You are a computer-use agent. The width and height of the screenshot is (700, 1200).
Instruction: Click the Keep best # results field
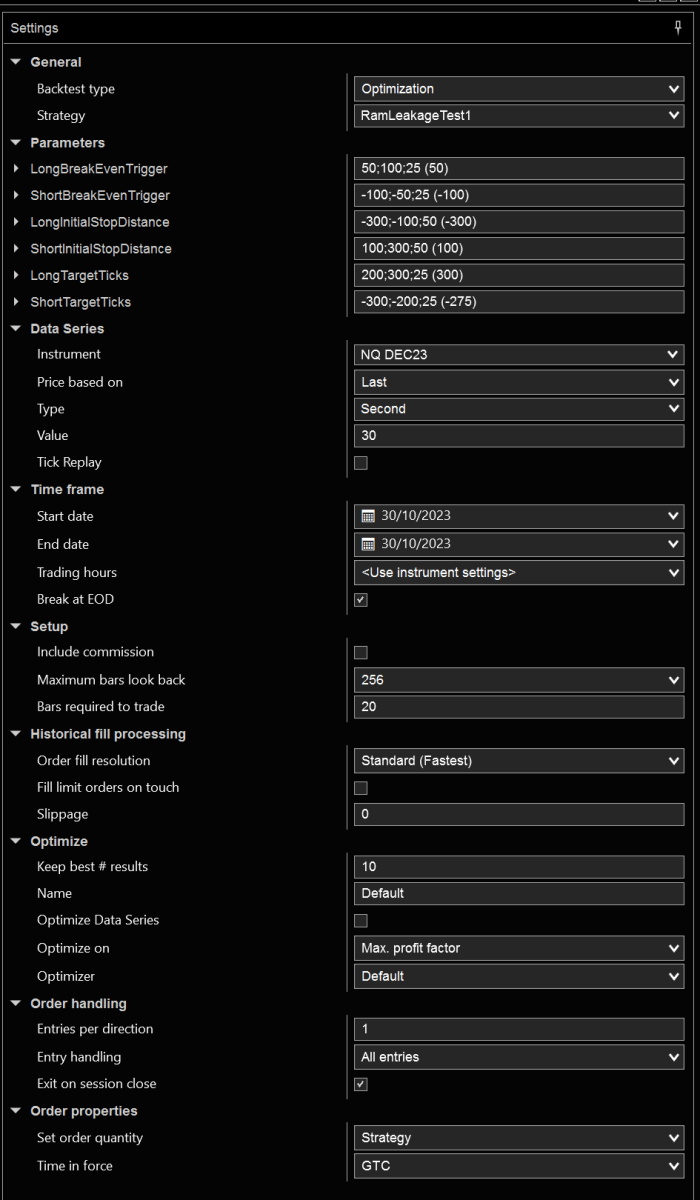[x=518, y=867]
